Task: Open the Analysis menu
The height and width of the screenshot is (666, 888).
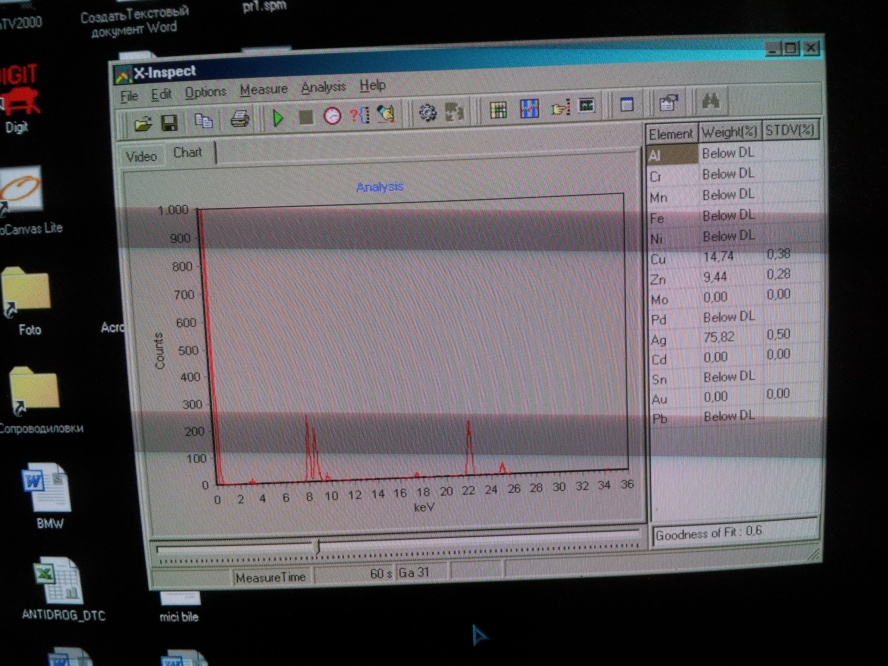Action: click(x=323, y=87)
